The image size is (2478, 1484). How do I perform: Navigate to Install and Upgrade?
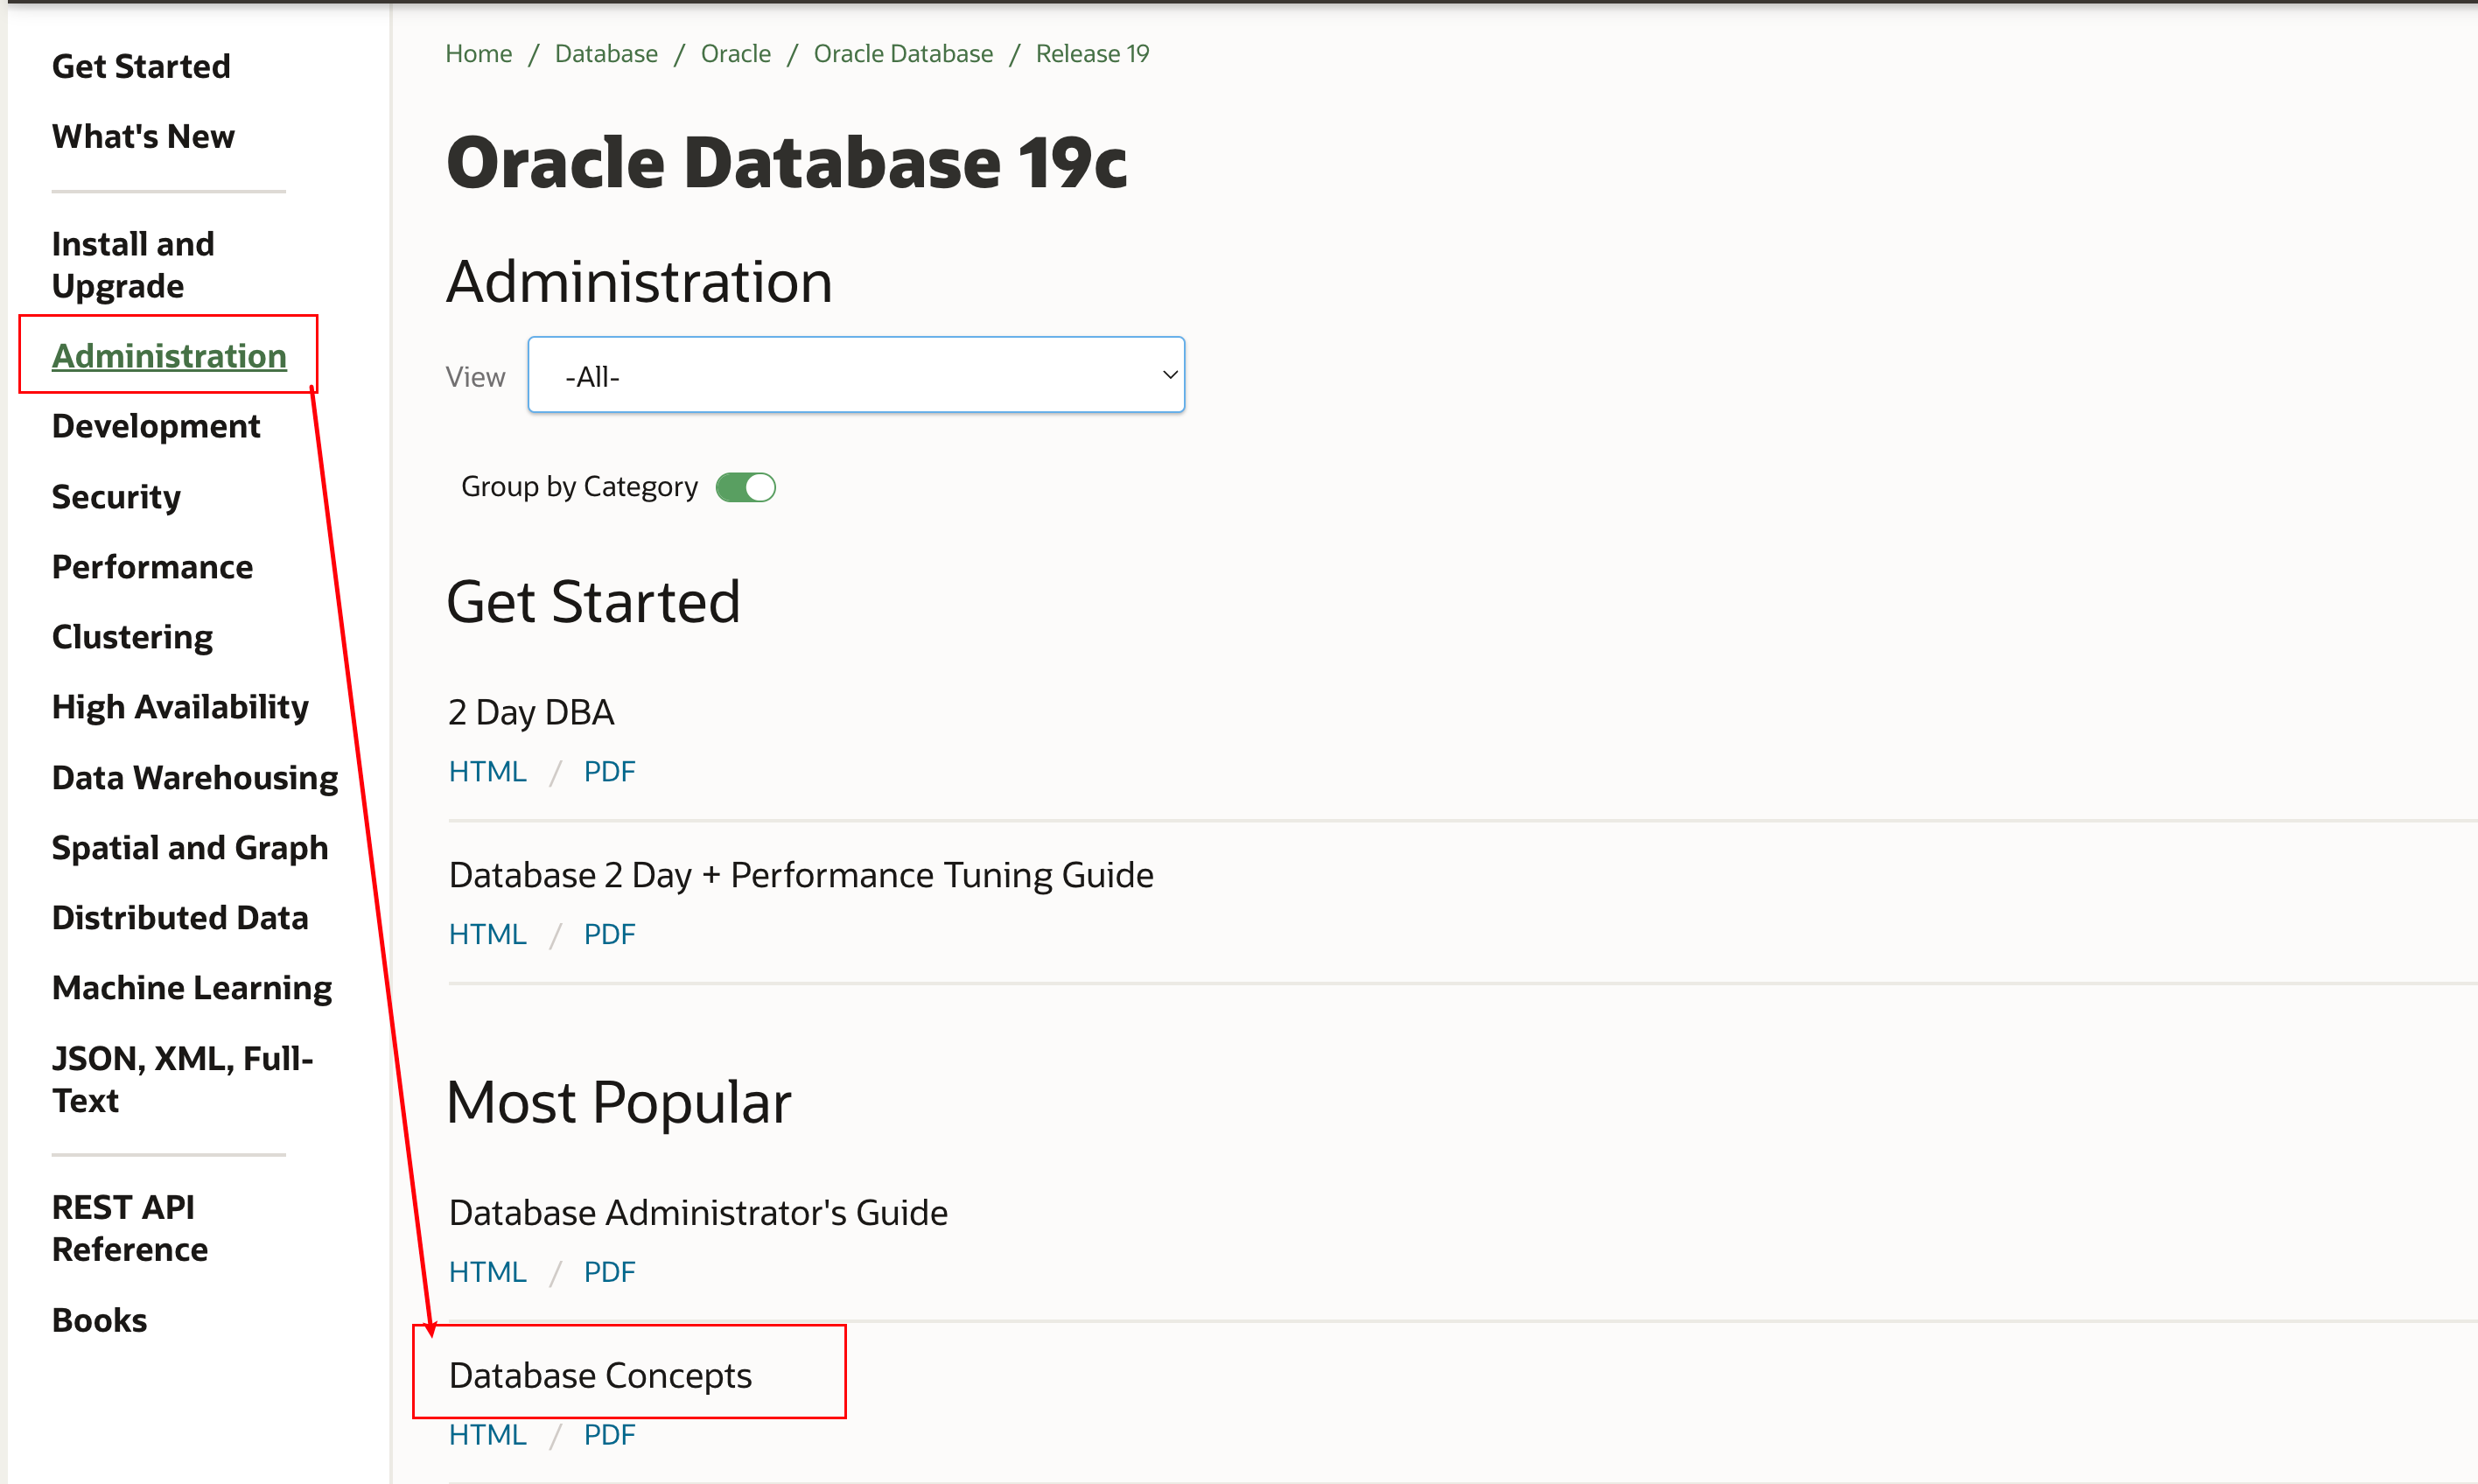[x=133, y=265]
